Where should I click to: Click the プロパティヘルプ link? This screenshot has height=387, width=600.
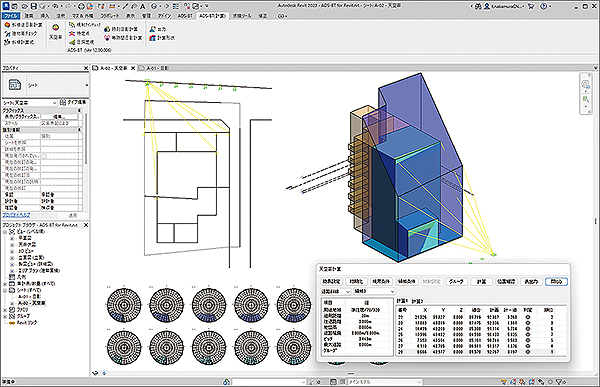(x=16, y=215)
